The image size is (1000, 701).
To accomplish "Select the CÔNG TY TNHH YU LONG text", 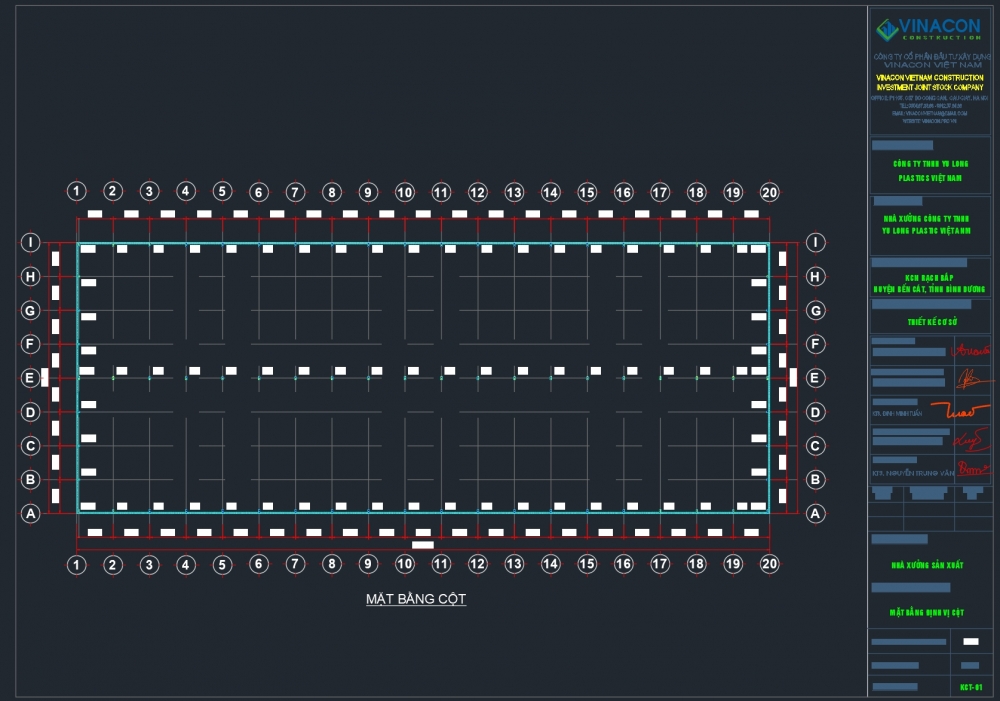I will [x=929, y=162].
